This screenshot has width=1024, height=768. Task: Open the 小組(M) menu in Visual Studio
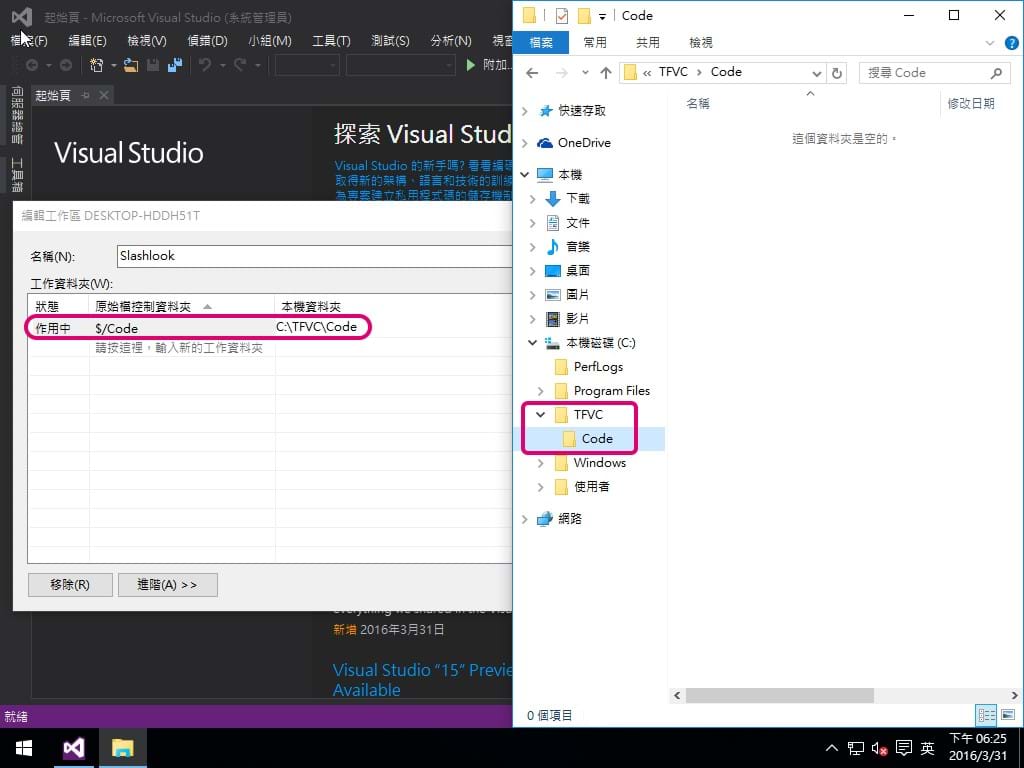coord(270,40)
